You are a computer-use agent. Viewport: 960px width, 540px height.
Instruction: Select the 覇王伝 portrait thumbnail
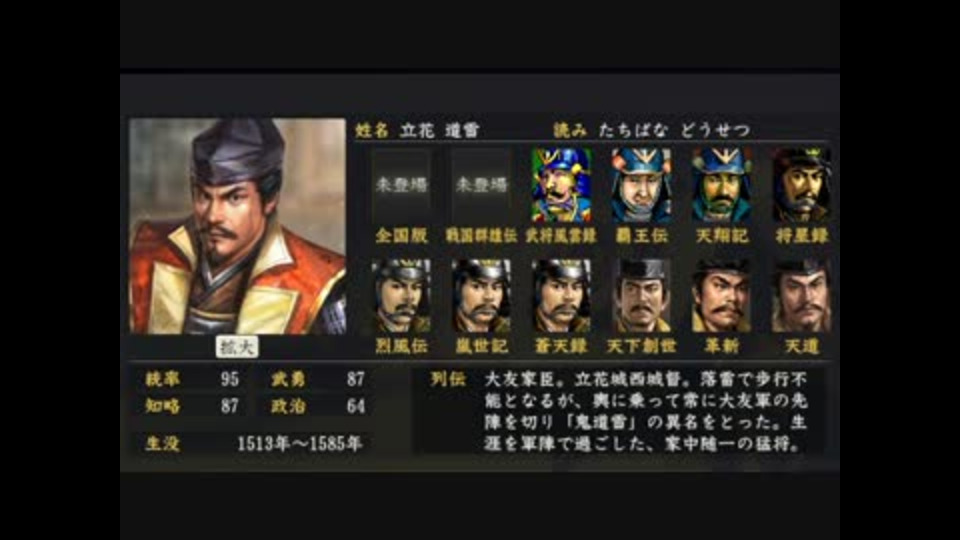click(641, 185)
